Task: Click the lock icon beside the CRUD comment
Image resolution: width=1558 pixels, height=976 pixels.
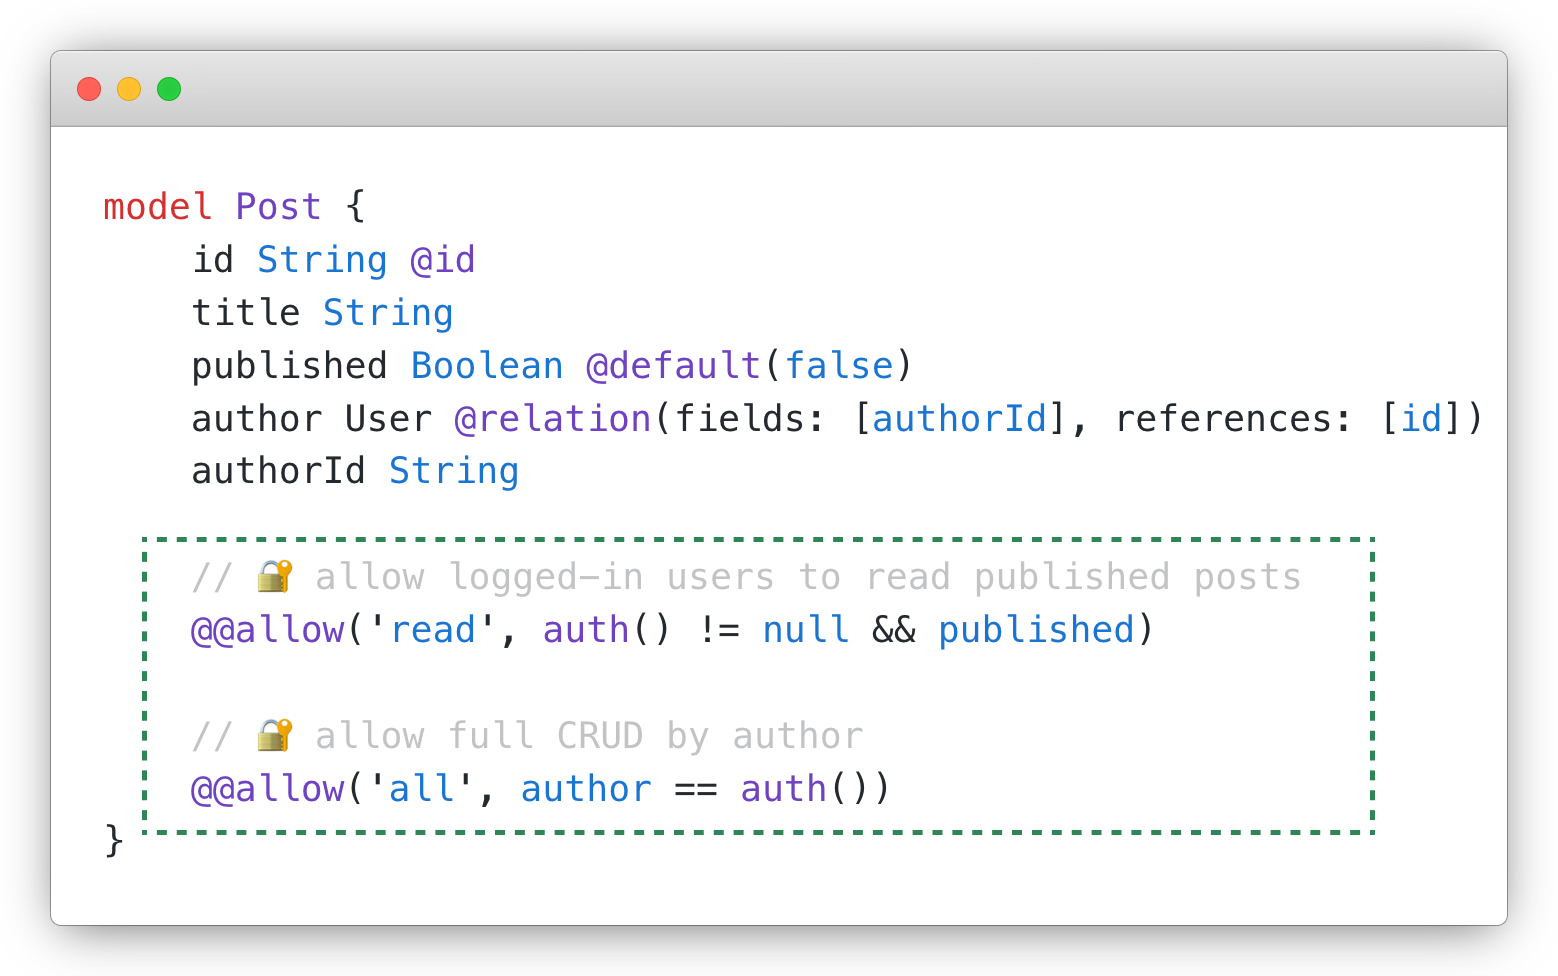Action: tap(272, 735)
